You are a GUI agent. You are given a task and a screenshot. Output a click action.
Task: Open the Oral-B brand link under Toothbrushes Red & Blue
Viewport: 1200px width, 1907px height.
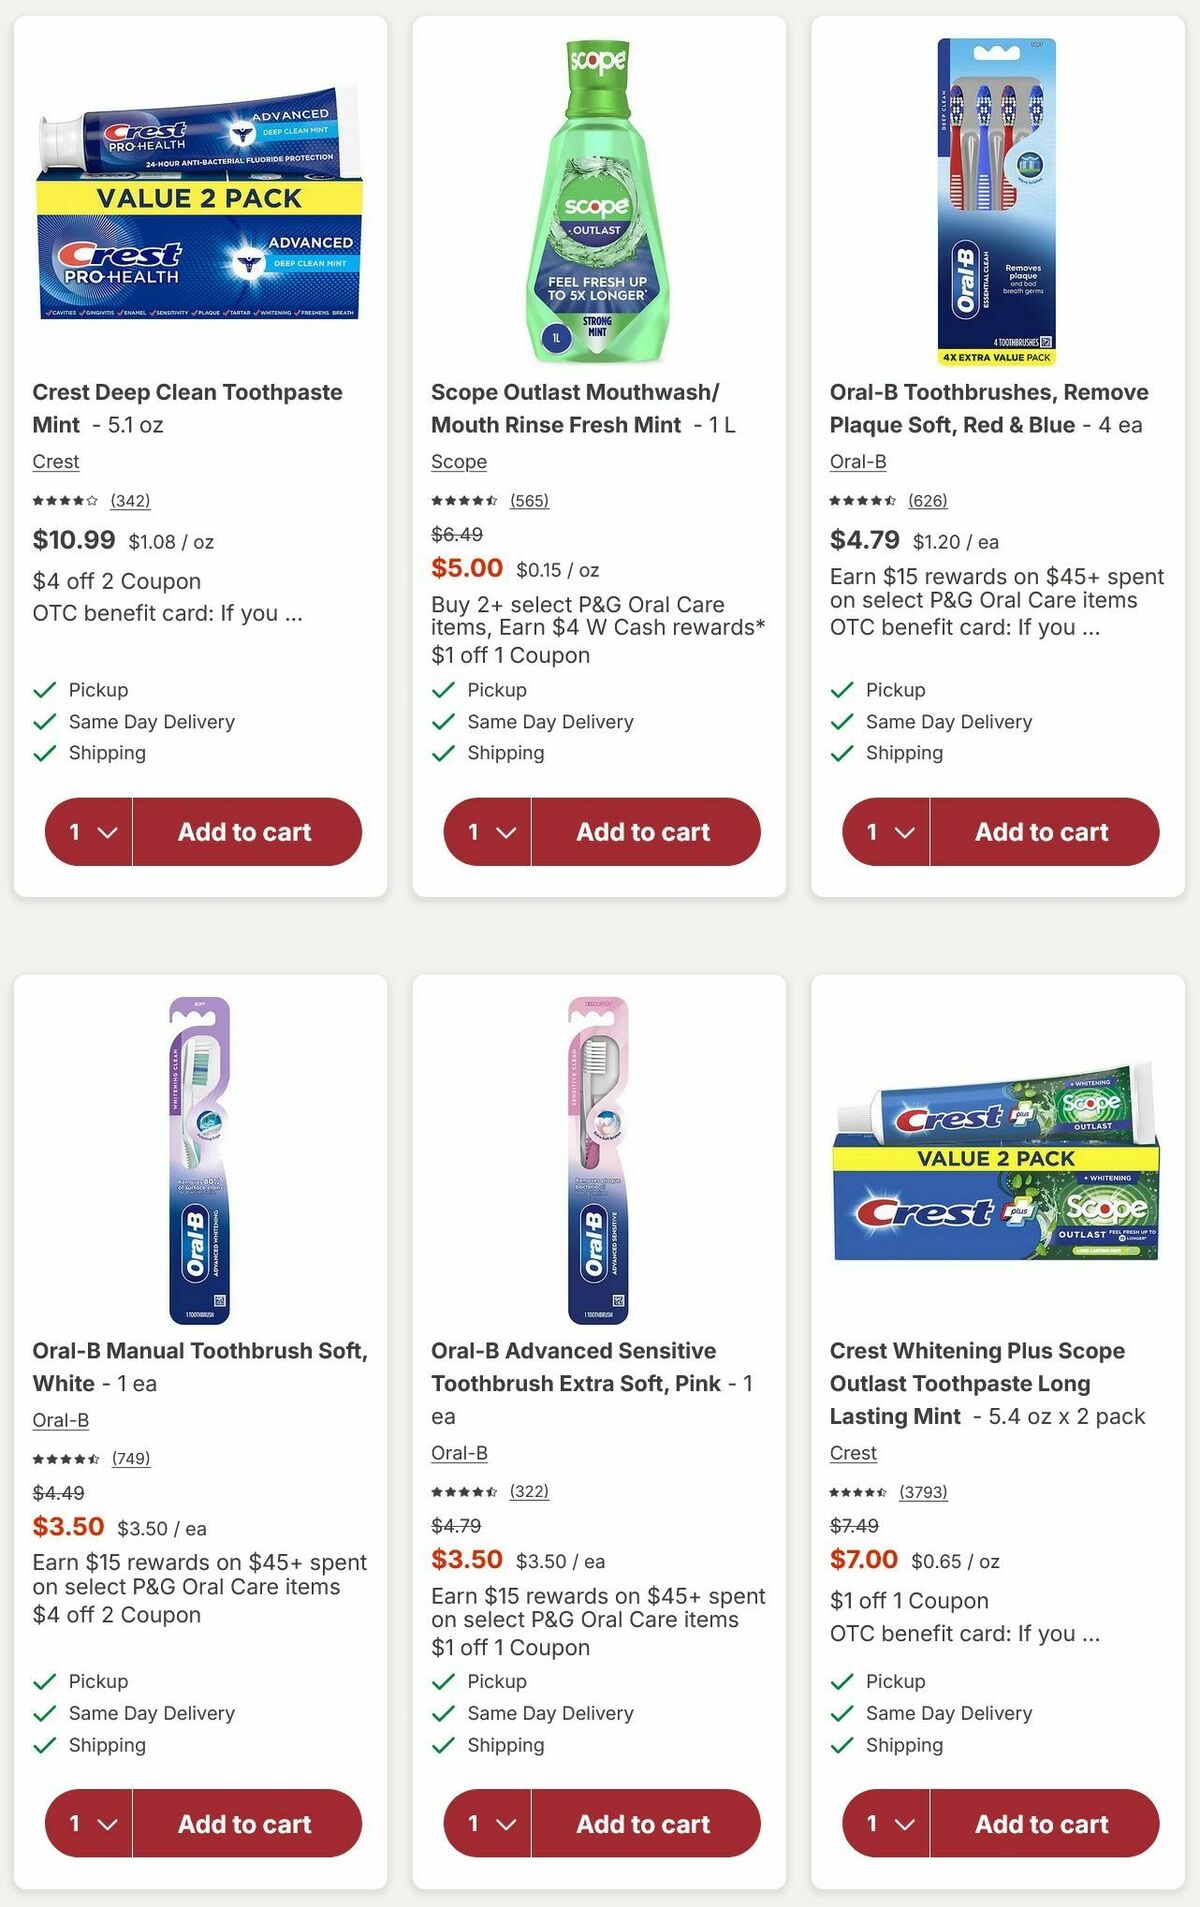coord(857,461)
